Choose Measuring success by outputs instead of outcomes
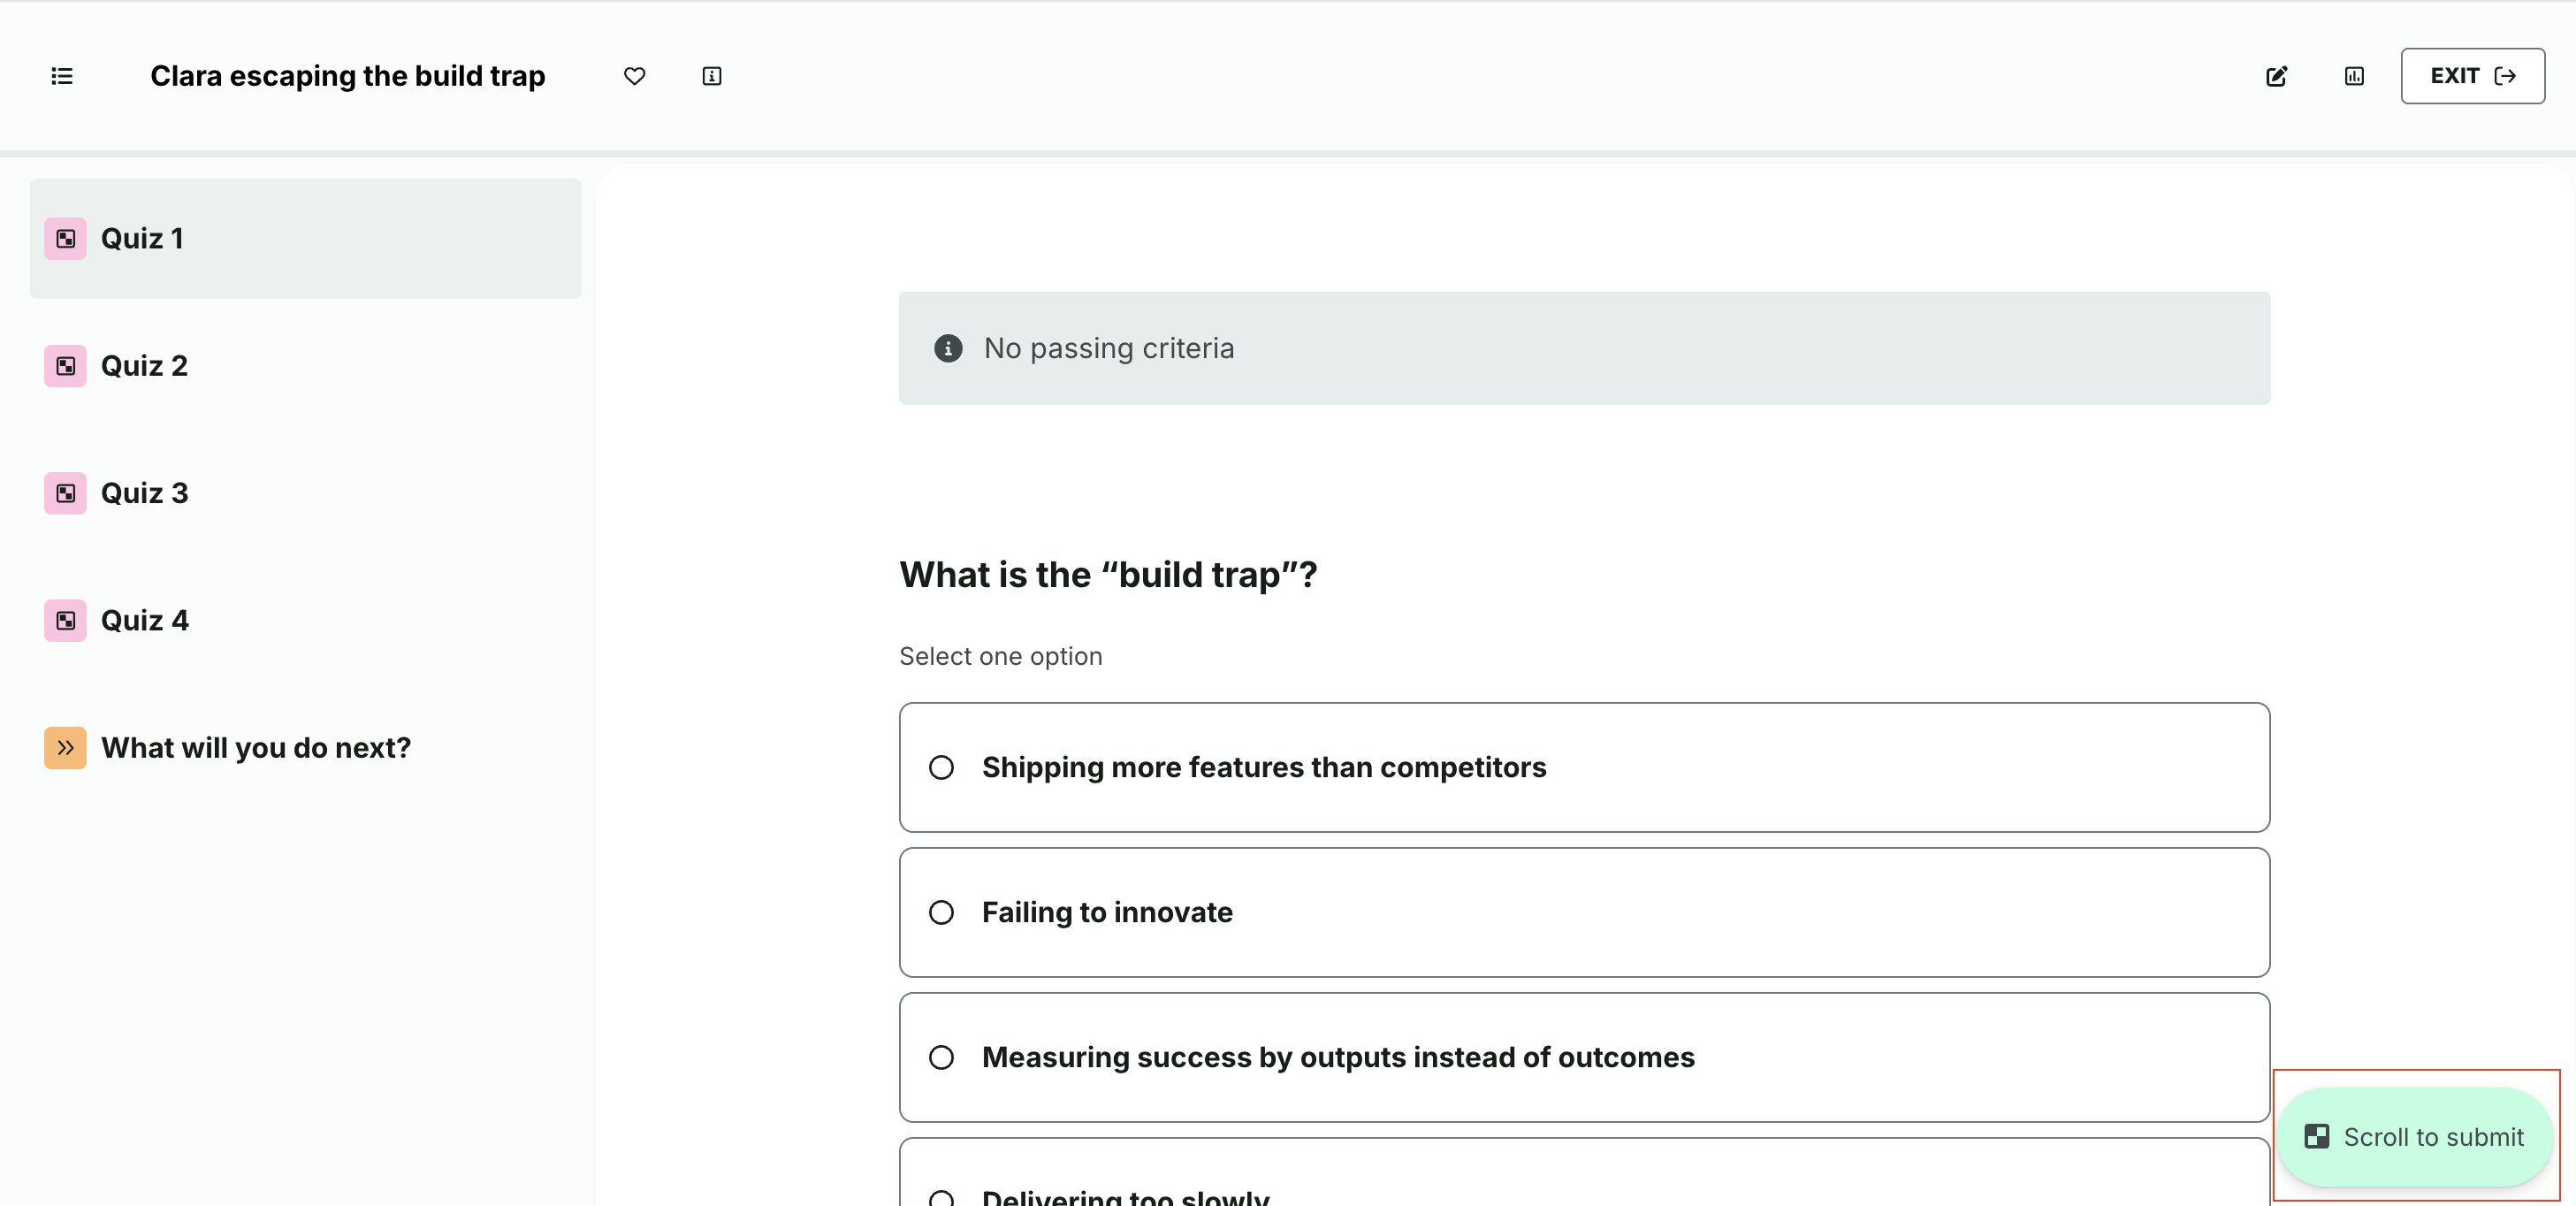Screen dimensions: 2576x1206 tap(941, 1057)
